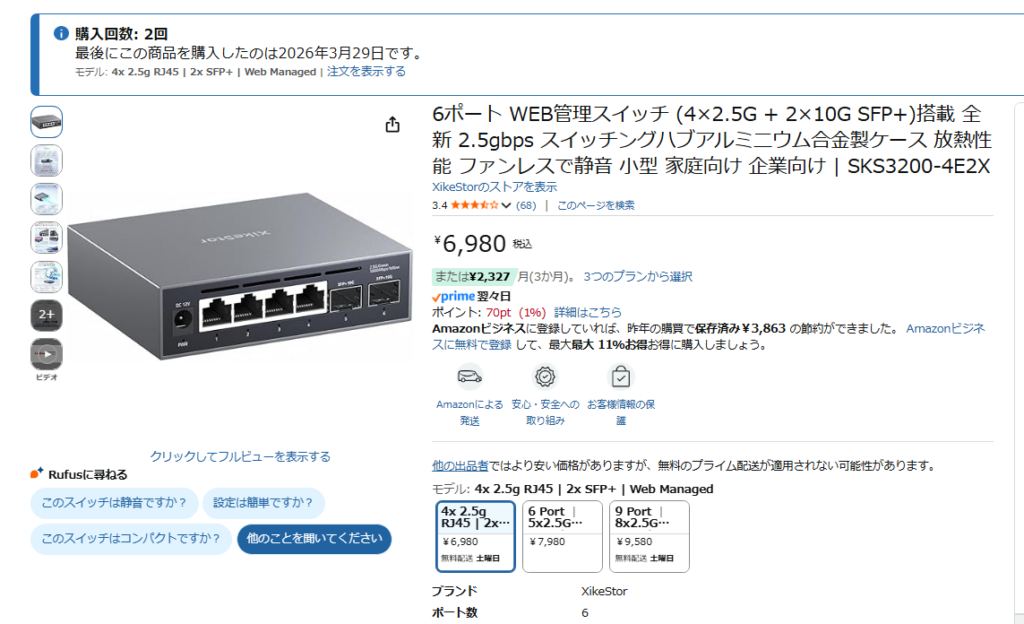Click the 安心・安全への取り組み badge icon
Image resolution: width=1024 pixels, height=624 pixels.
[x=545, y=377]
